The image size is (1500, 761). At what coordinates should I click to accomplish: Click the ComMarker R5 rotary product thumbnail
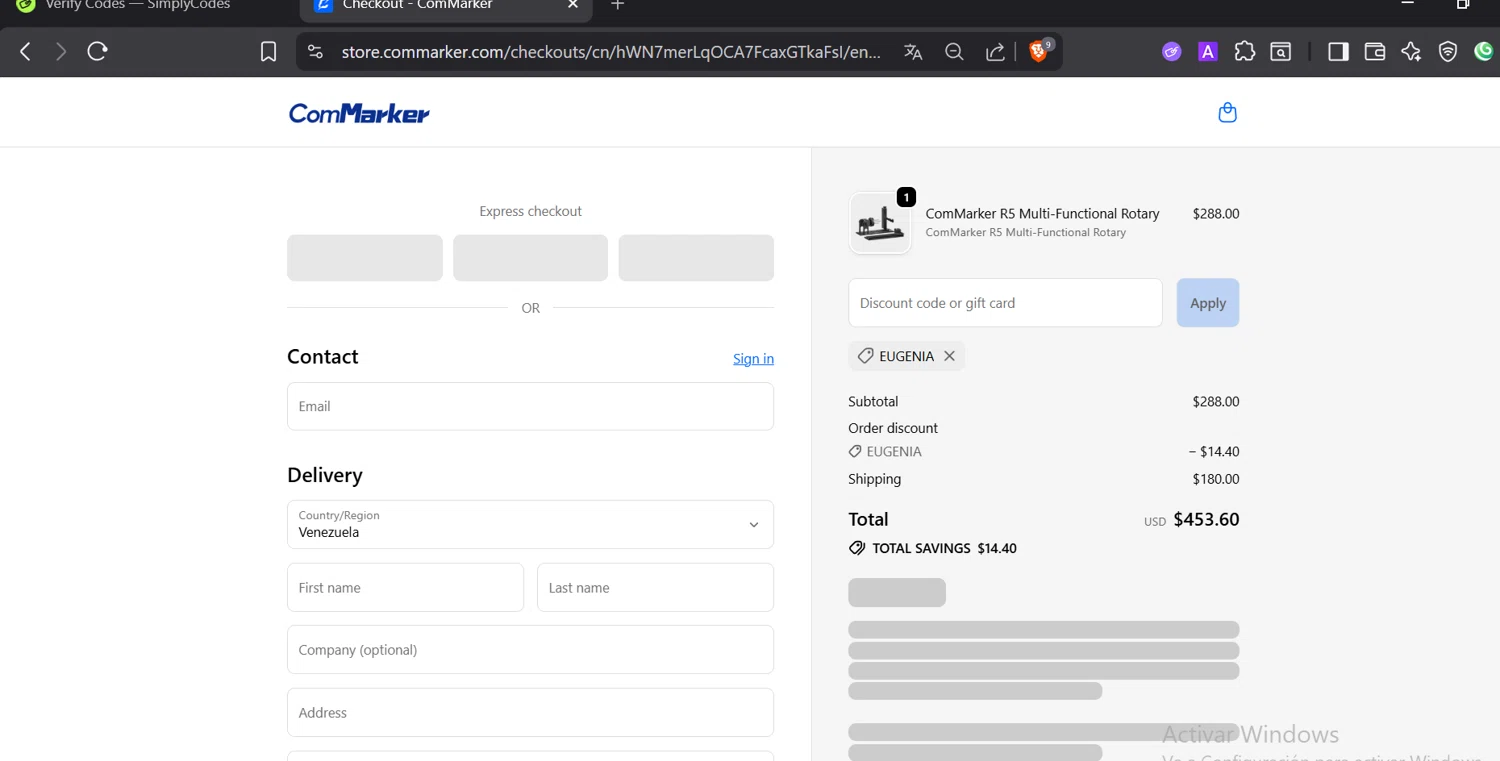880,223
